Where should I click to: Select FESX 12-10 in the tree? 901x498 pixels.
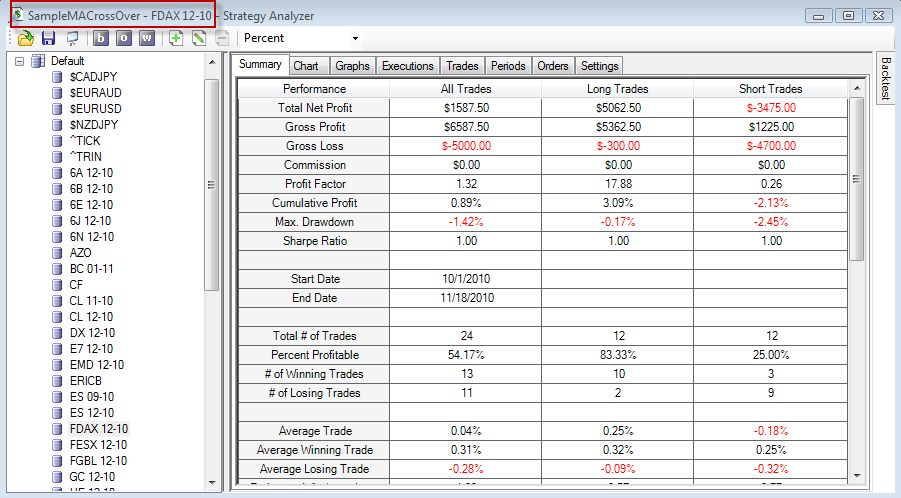click(x=98, y=445)
